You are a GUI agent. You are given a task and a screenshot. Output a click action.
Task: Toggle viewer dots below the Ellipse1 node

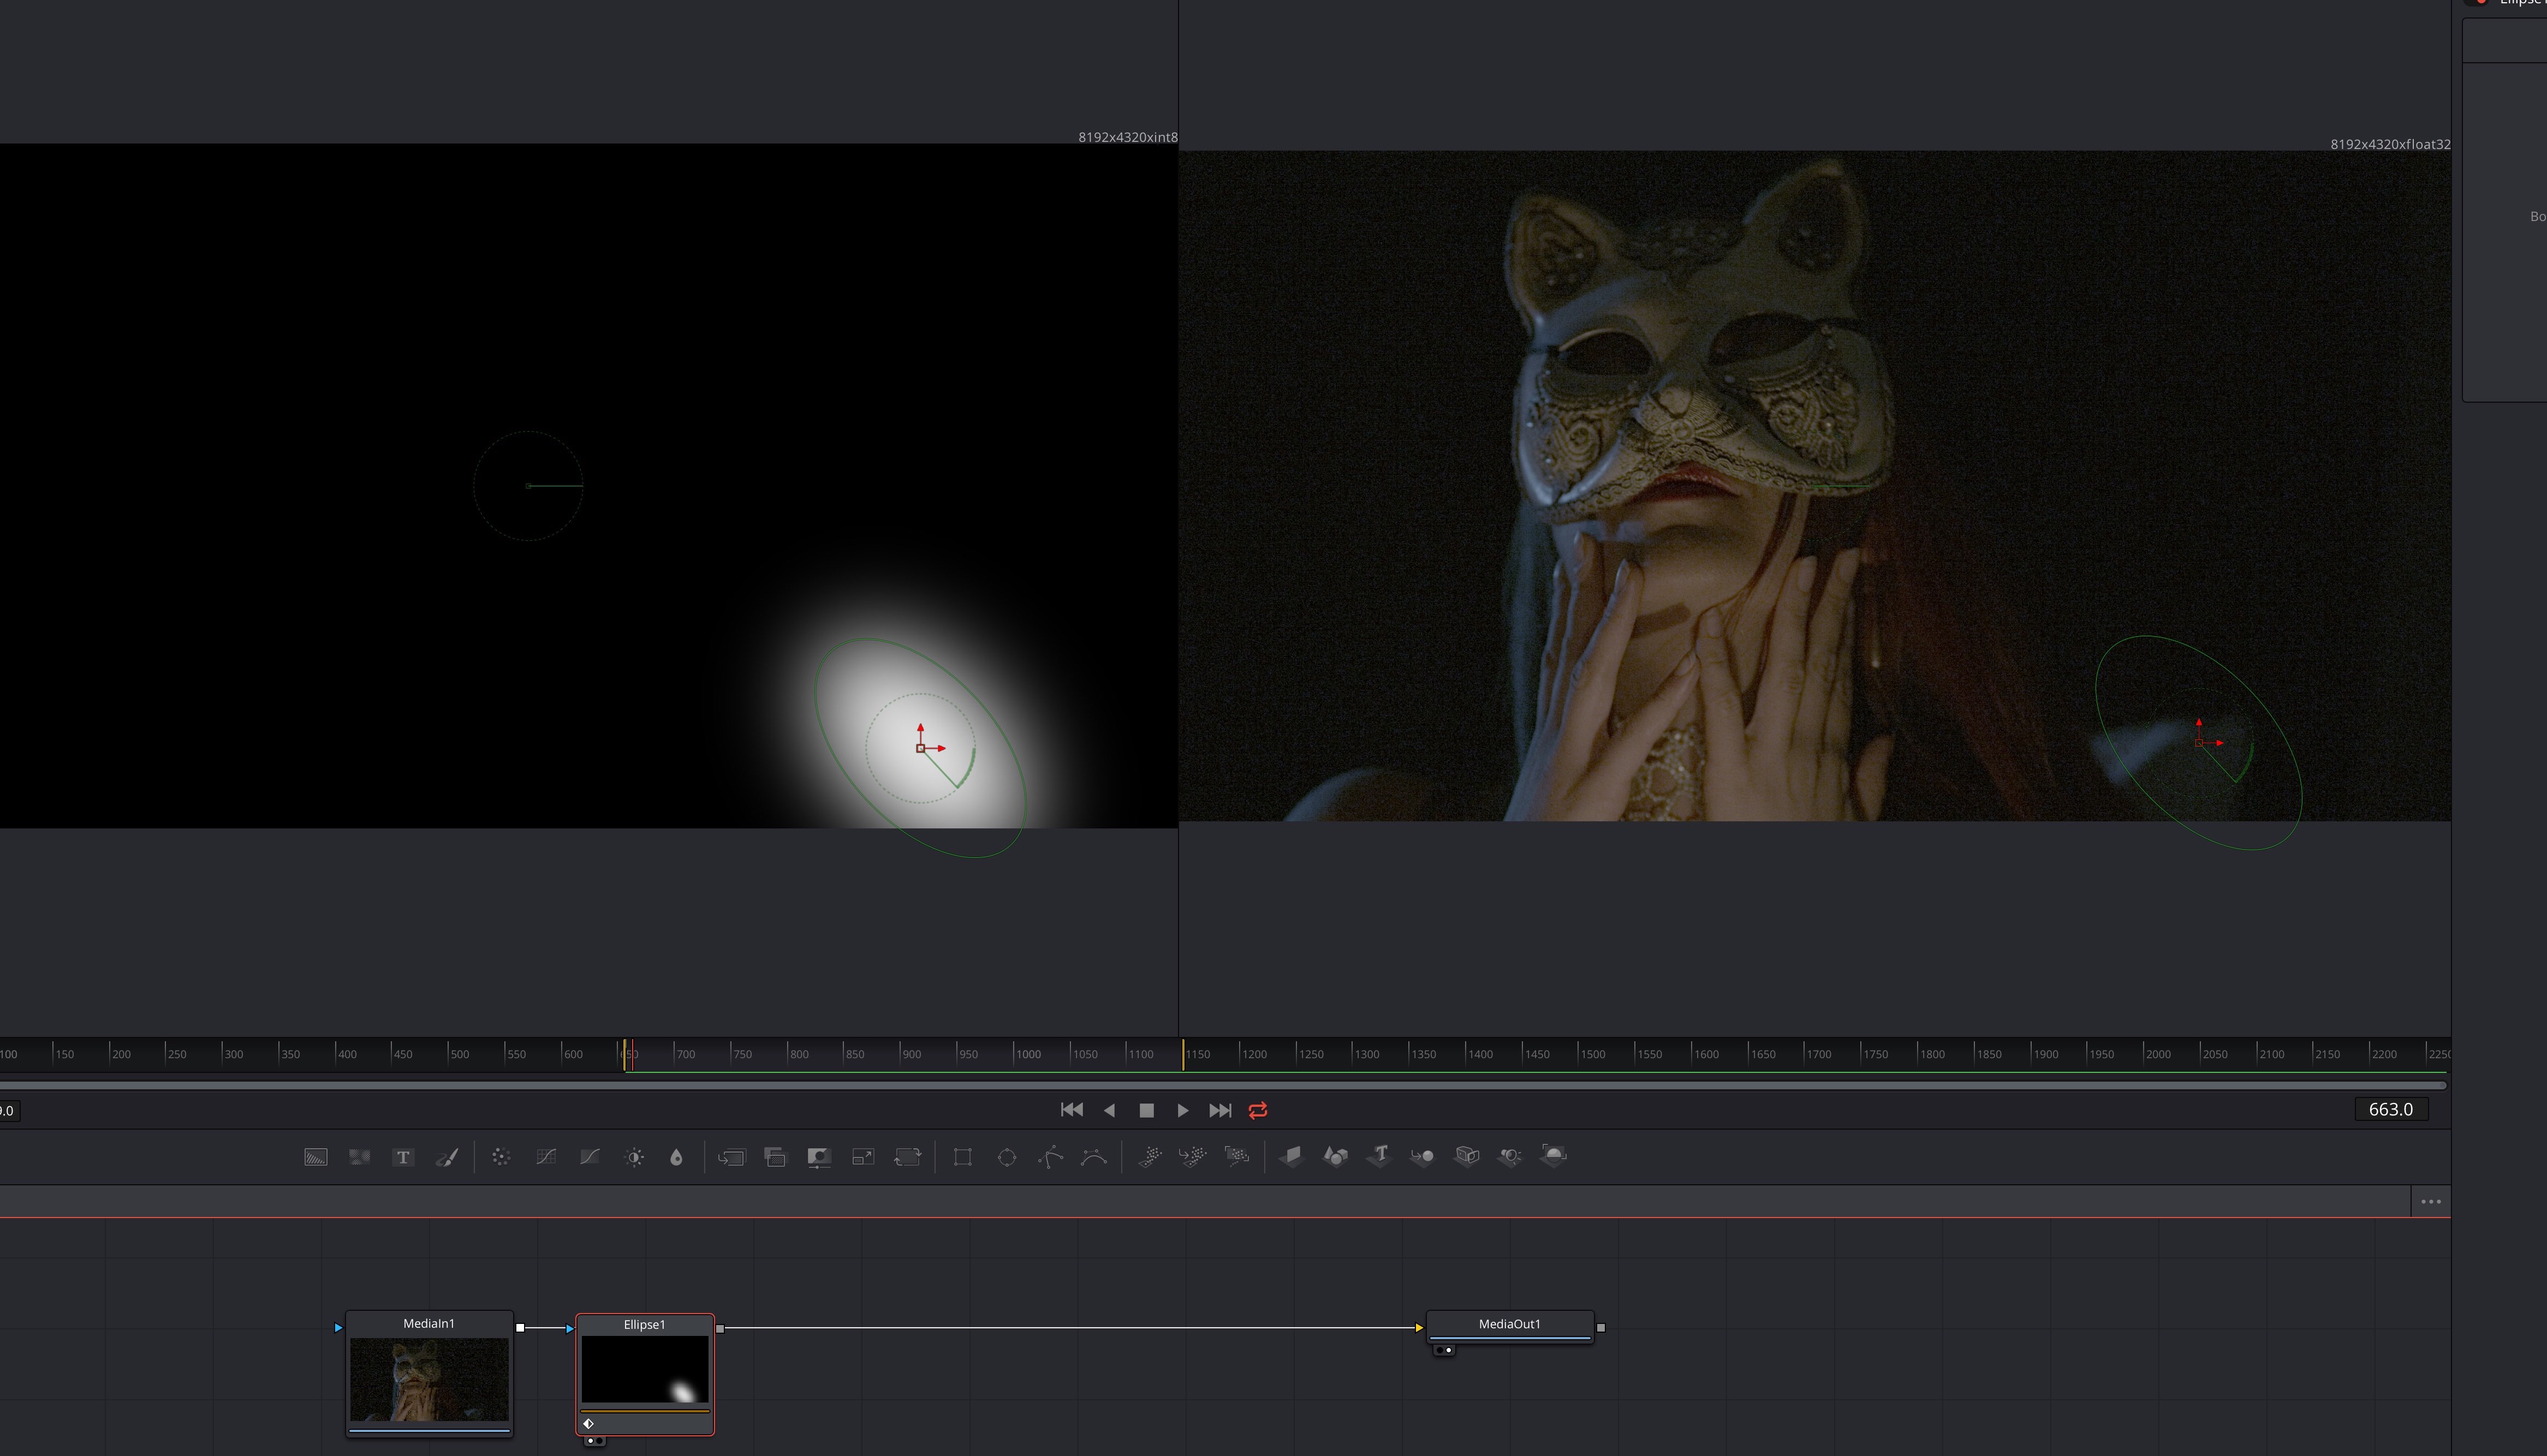[594, 1441]
